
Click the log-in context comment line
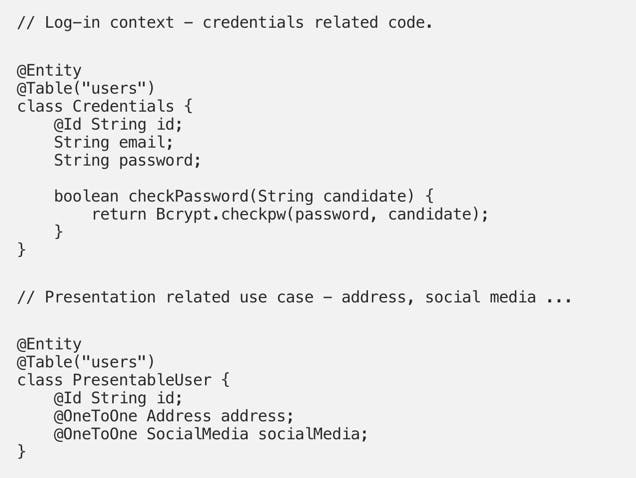(x=225, y=22)
